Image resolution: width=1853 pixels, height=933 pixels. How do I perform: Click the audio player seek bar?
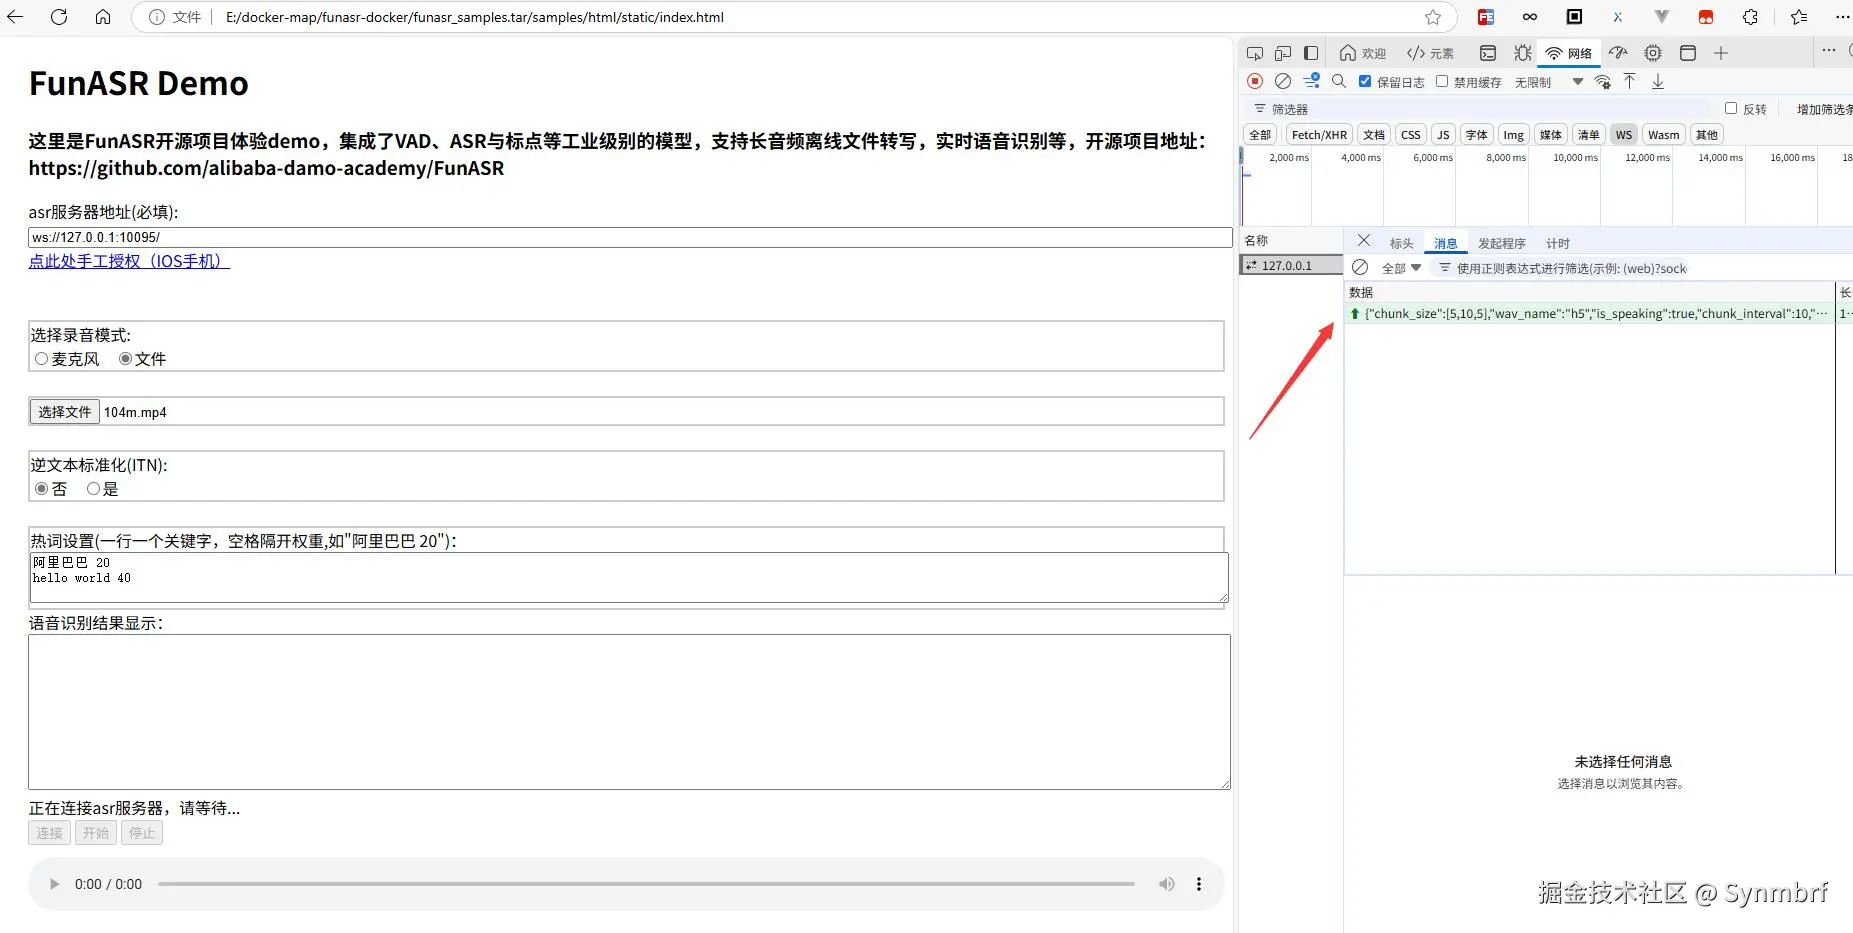pyautogui.click(x=646, y=884)
